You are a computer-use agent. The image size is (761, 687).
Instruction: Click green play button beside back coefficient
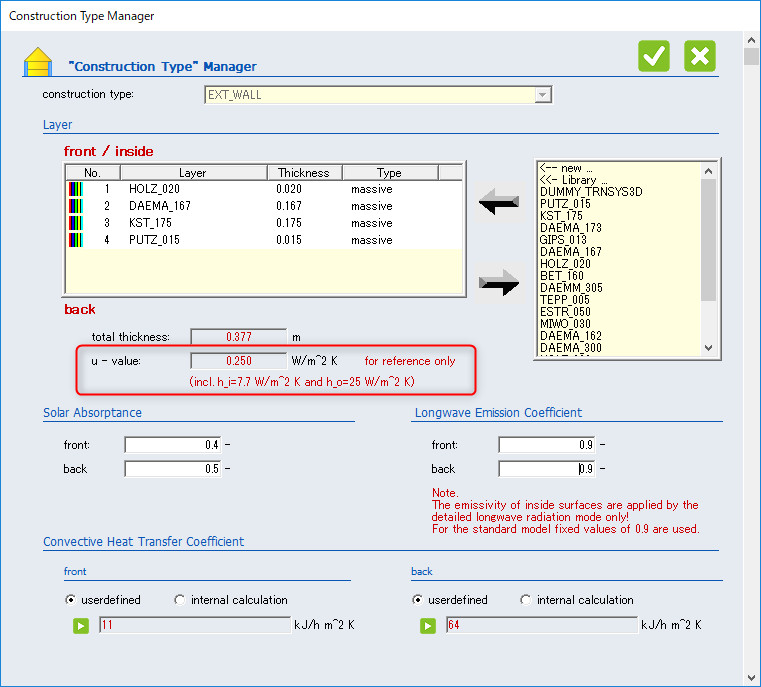click(428, 626)
